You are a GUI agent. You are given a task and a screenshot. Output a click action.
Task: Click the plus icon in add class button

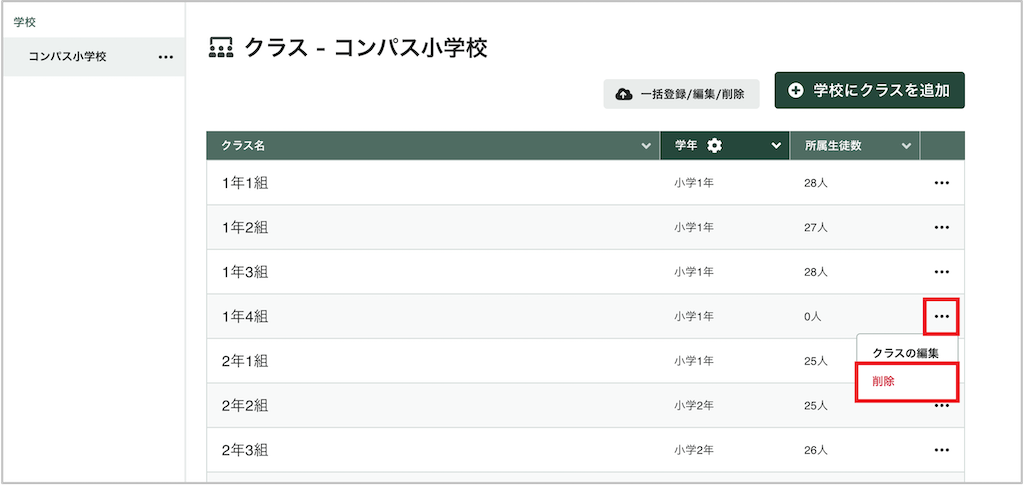(795, 91)
